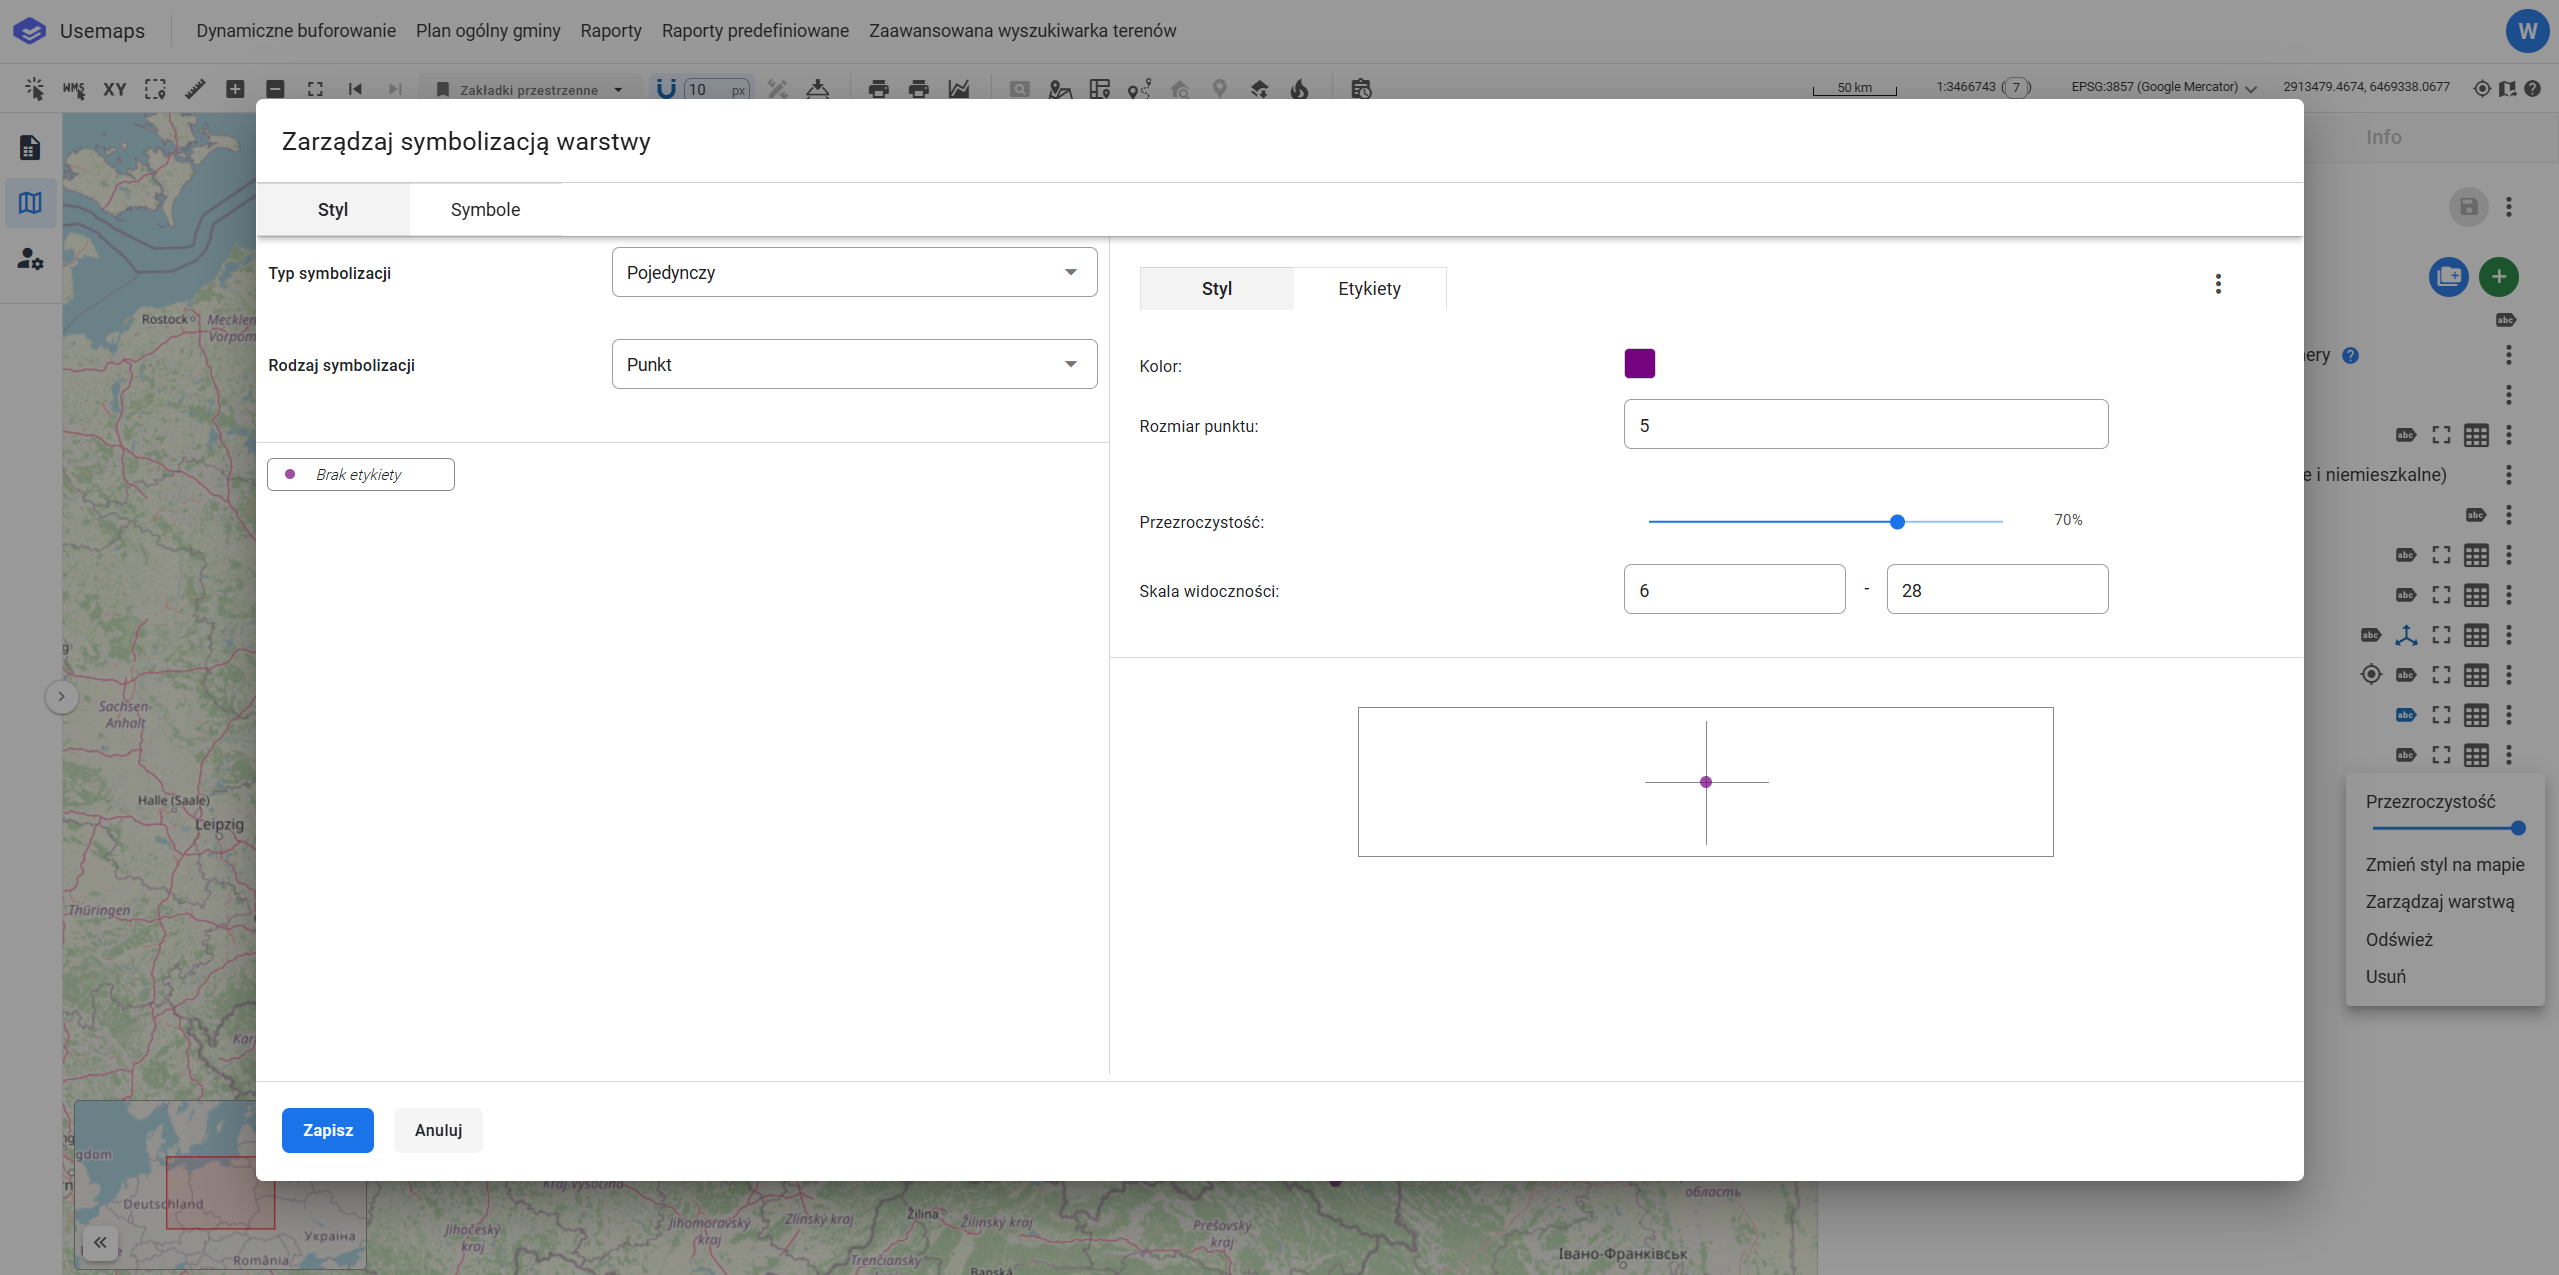Click the WMS identify tool icon

coord(74,89)
